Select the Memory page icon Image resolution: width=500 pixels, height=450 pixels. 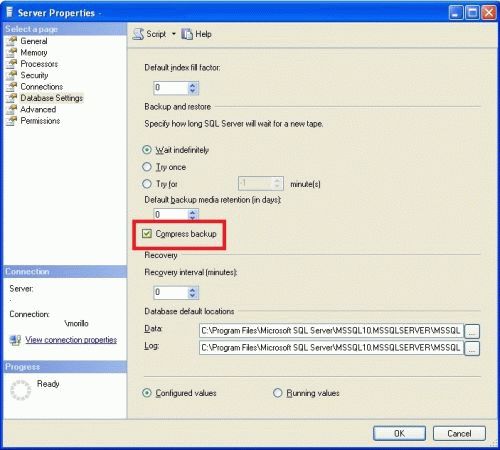(x=12, y=52)
